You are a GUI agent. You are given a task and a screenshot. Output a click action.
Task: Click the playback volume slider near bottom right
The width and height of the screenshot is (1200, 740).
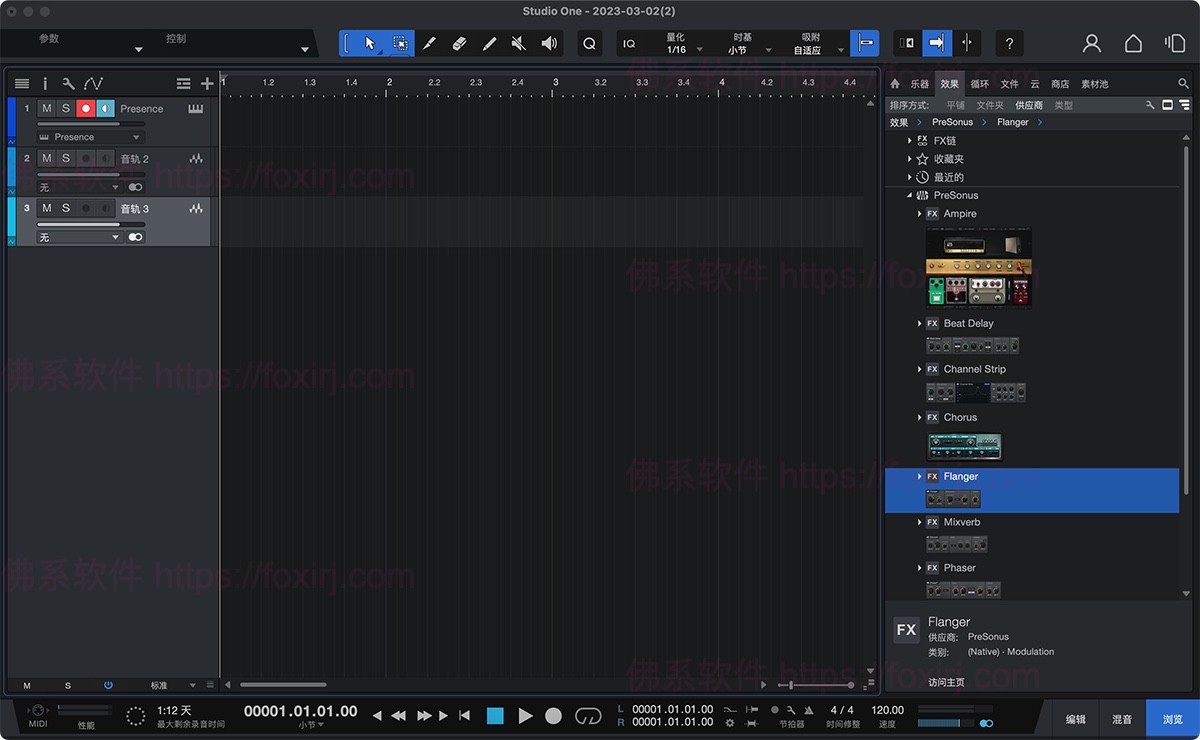940,722
